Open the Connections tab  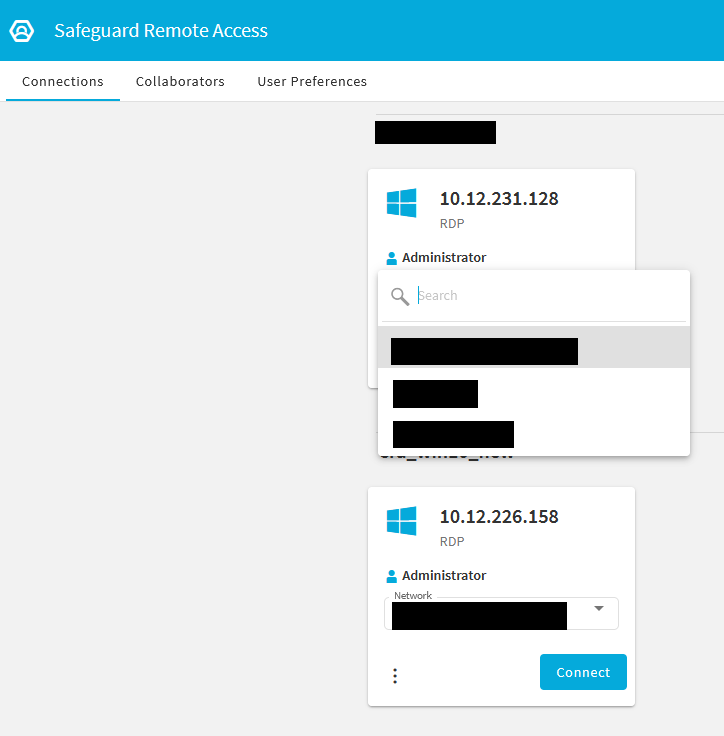pos(63,82)
